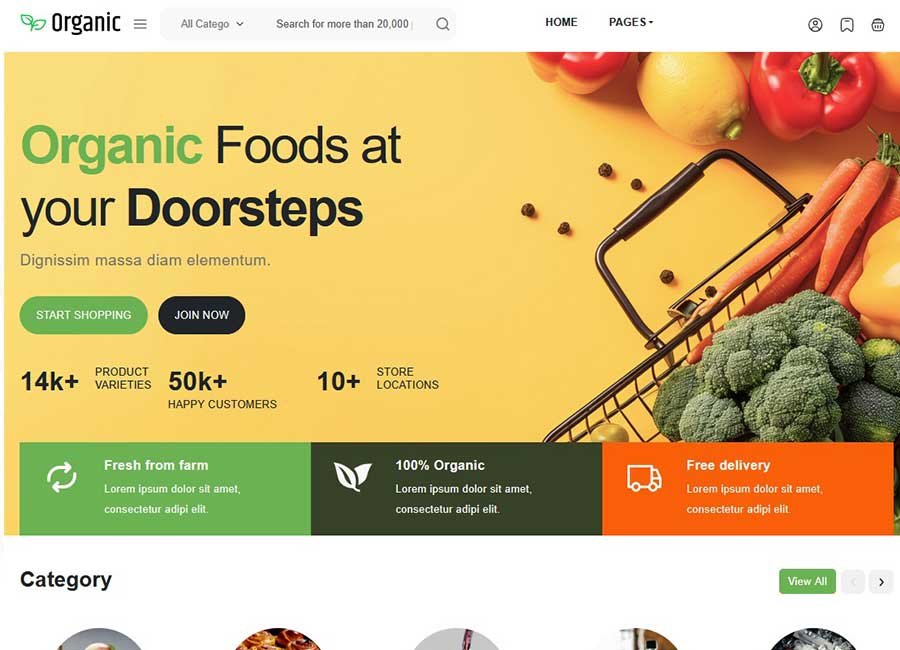This screenshot has width=900, height=650.
Task: Show next categories with right arrow
Action: coord(881,582)
